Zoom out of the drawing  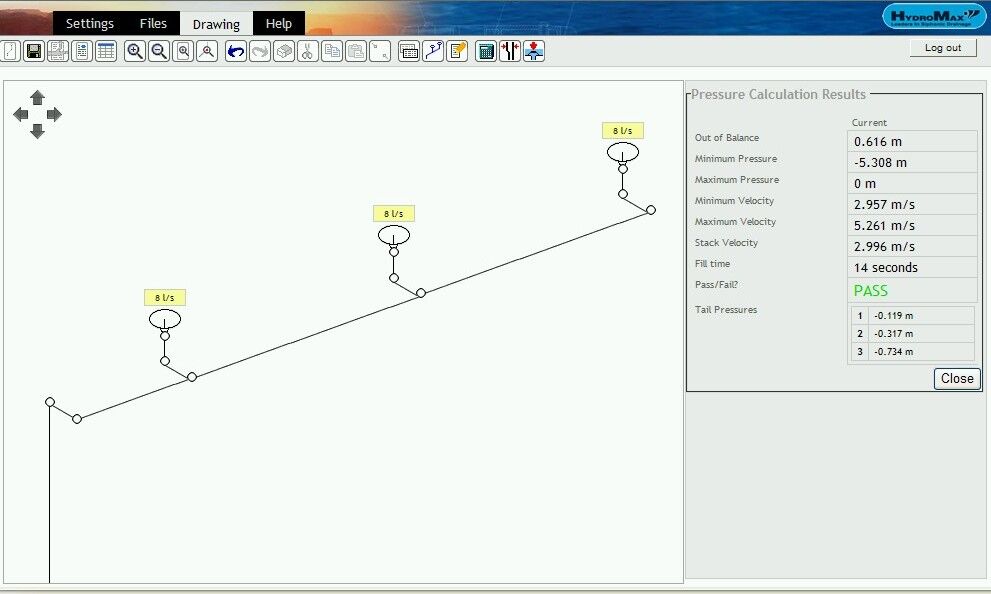coord(158,51)
